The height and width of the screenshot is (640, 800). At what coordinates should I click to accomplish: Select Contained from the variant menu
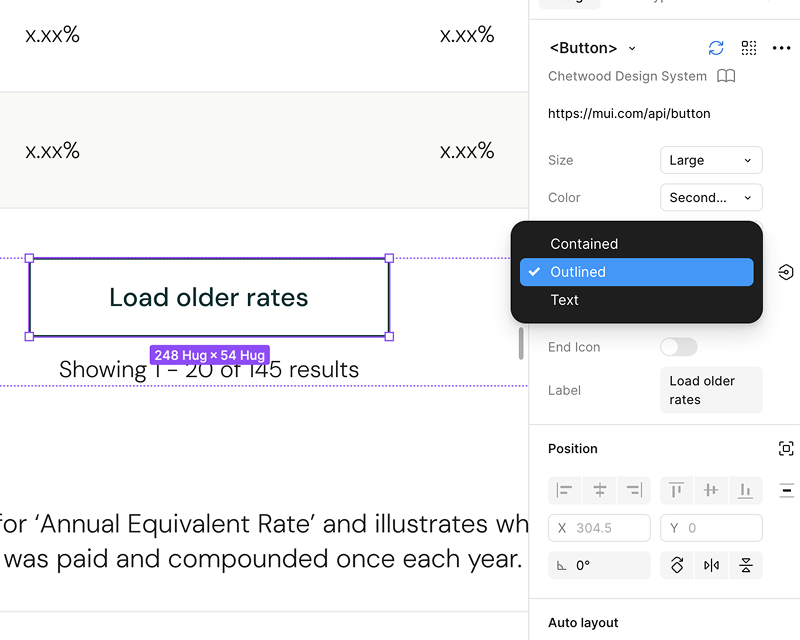coord(584,244)
